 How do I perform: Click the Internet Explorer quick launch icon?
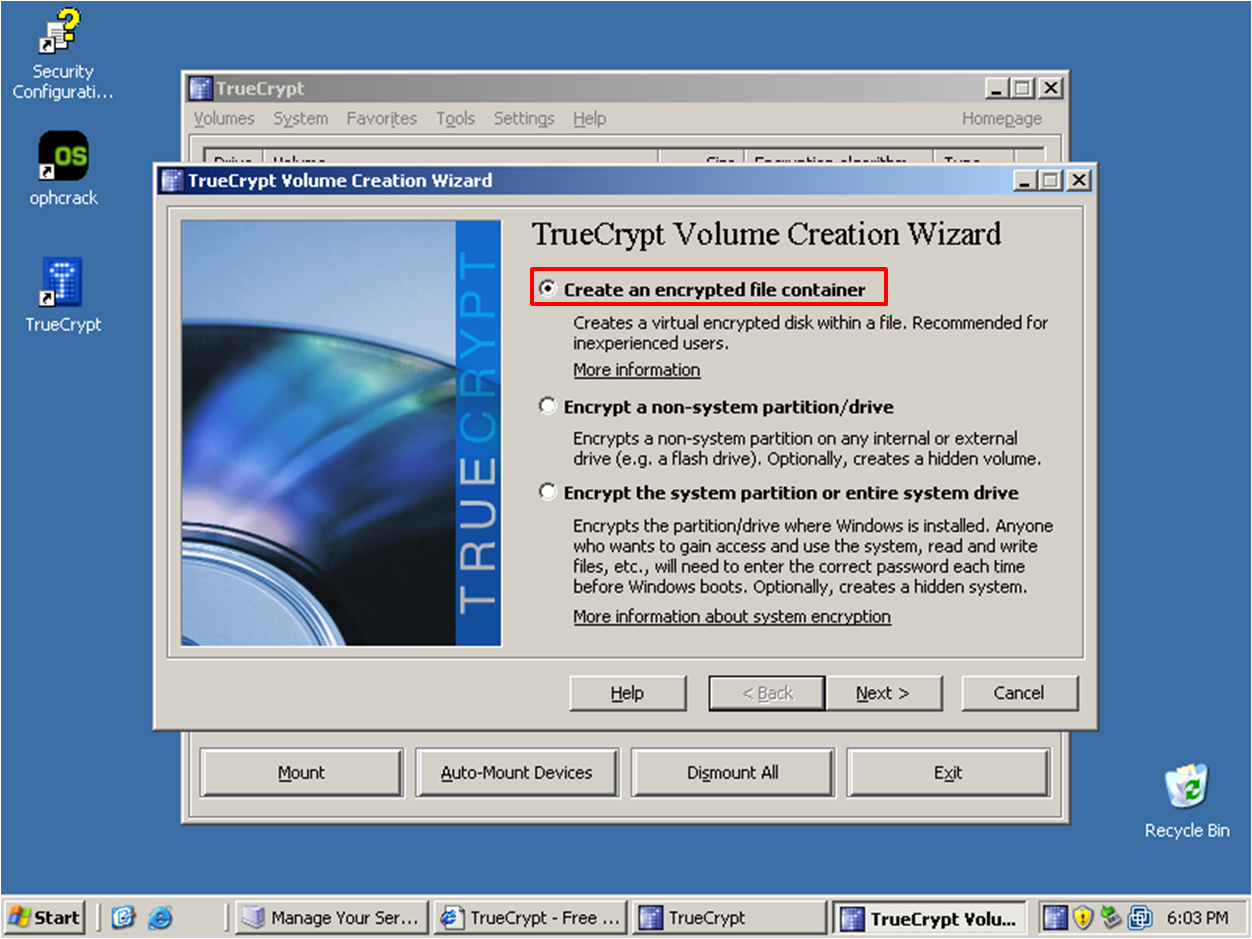(160, 917)
